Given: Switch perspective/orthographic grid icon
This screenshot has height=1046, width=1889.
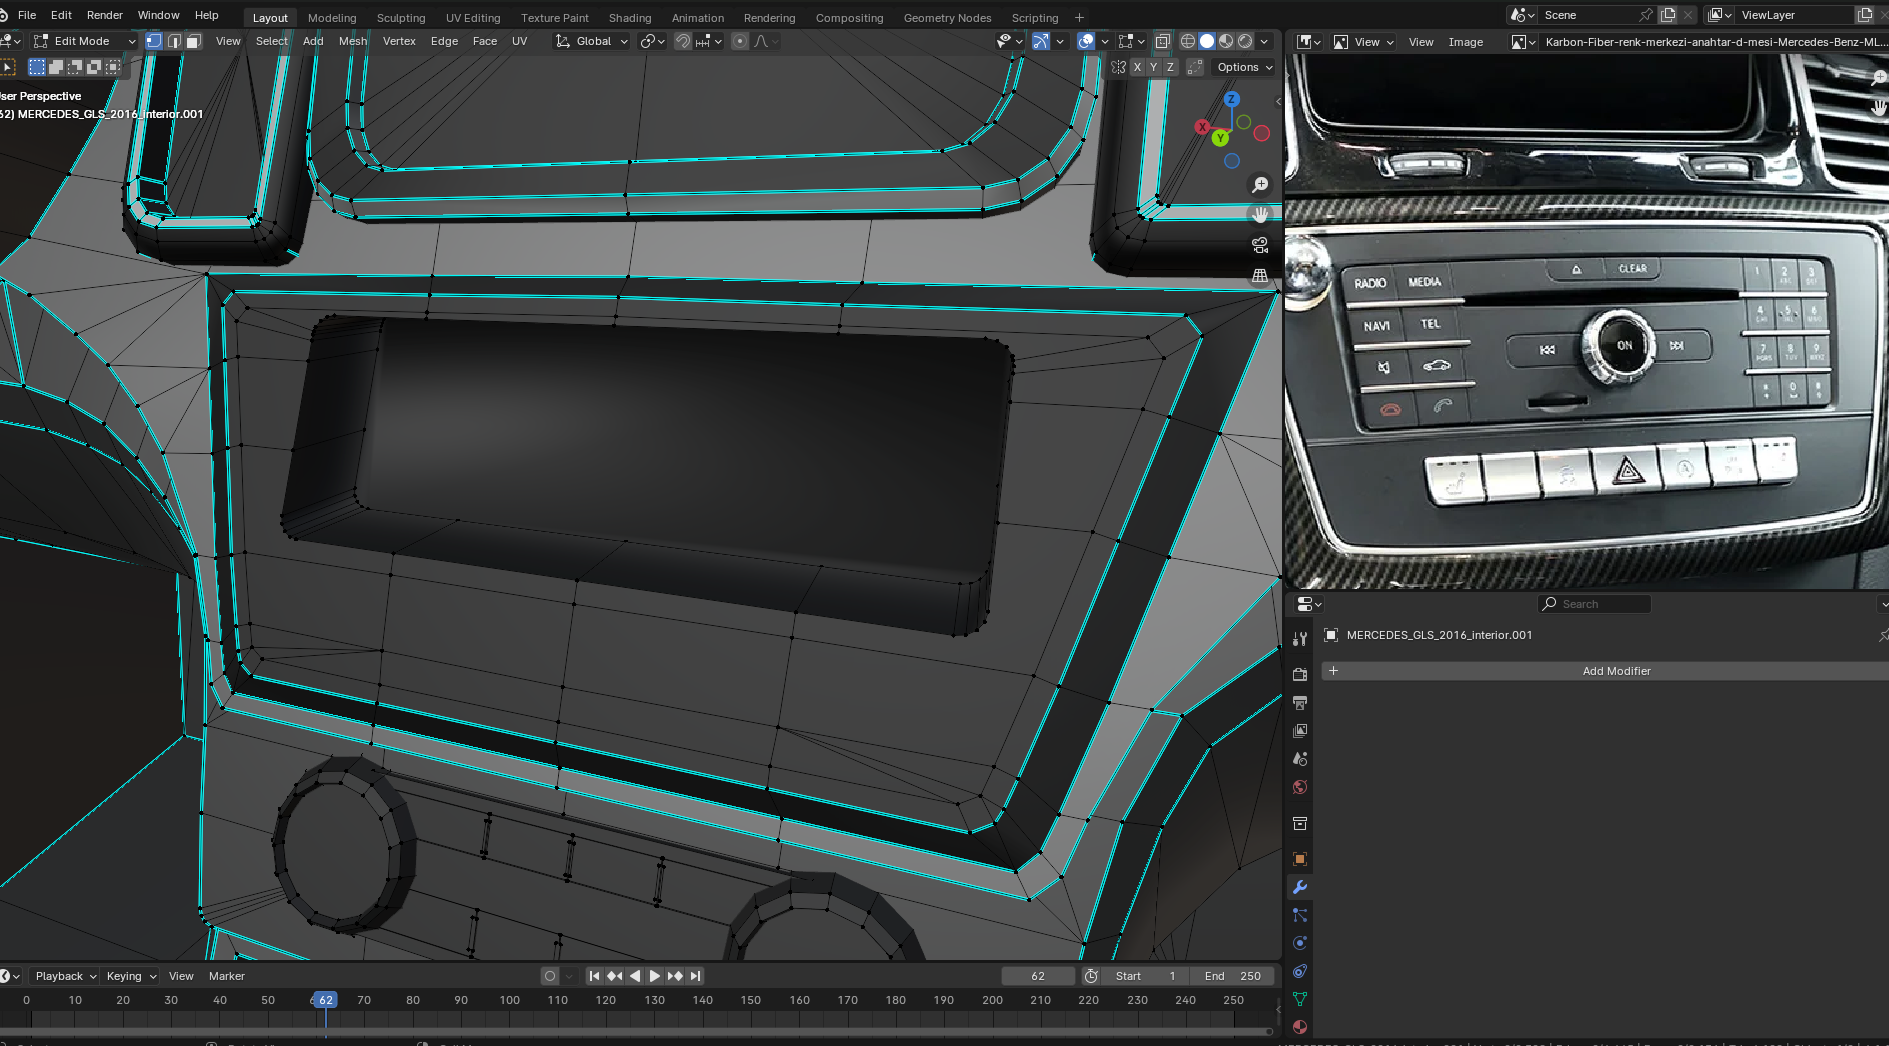Looking at the screenshot, I should pyautogui.click(x=1260, y=275).
